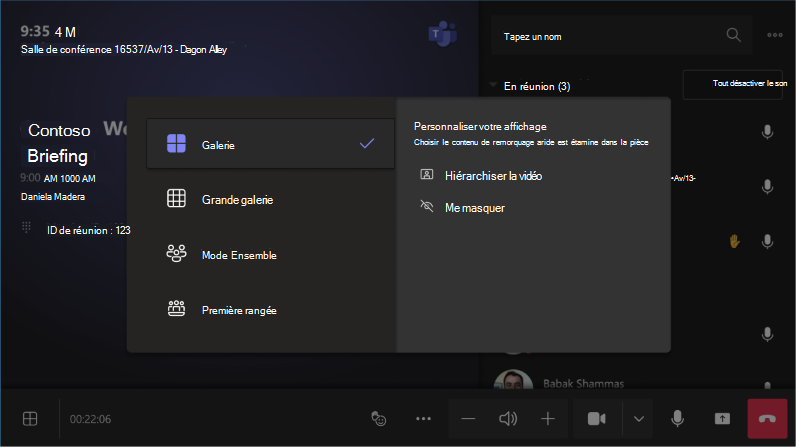Click the dial pad icon near ID de réunion

[x=26, y=227]
